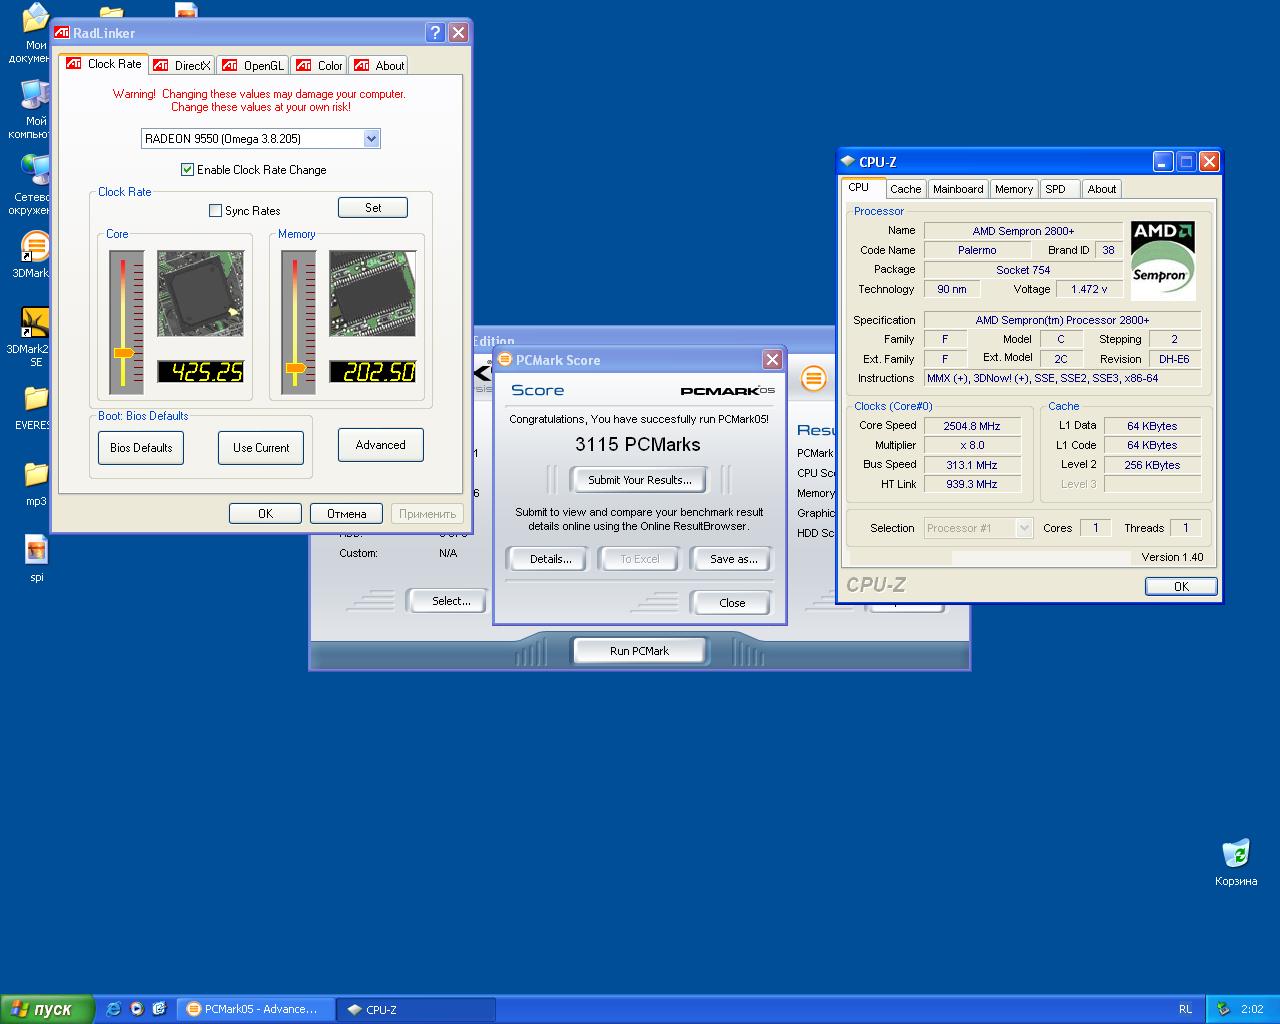Click the orange PCMark logo icon
The height and width of the screenshot is (1024, 1280).
(x=814, y=378)
